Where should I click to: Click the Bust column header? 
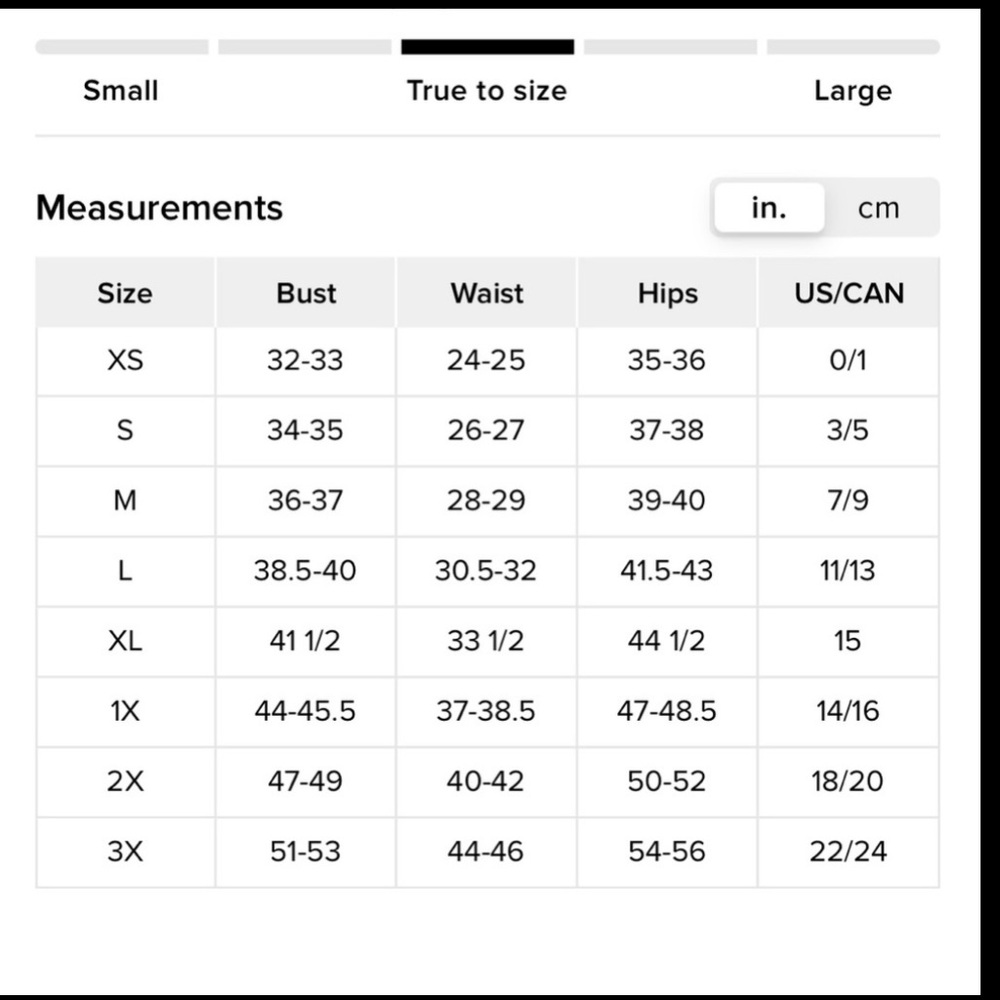tap(305, 293)
